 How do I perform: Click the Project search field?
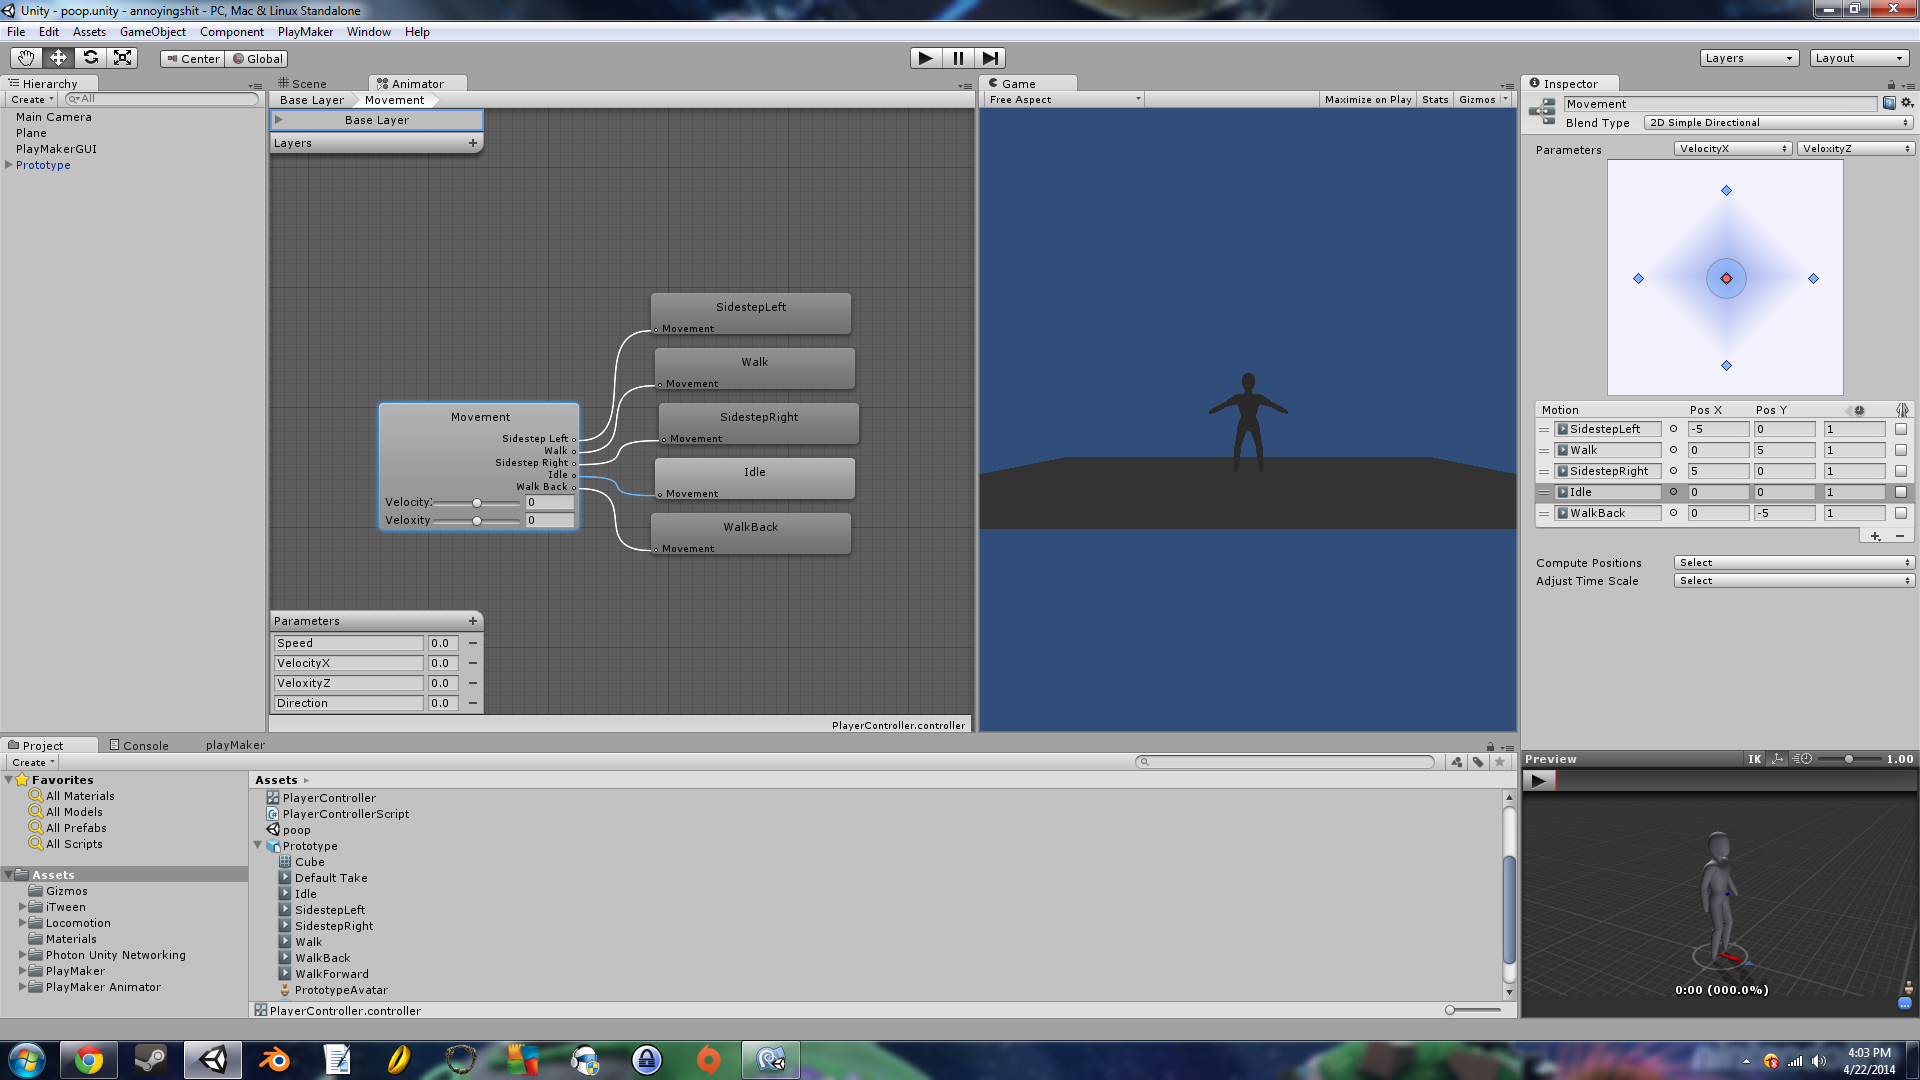1285,762
